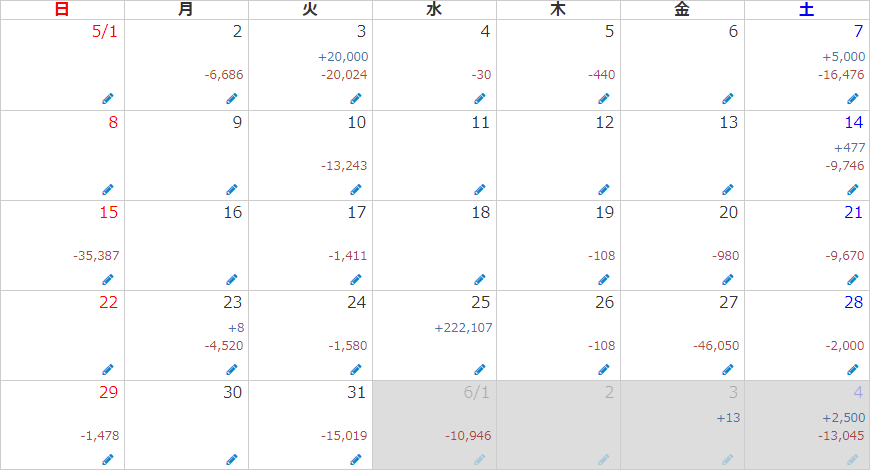Click the pencil edit icon for May 2

click(231, 99)
